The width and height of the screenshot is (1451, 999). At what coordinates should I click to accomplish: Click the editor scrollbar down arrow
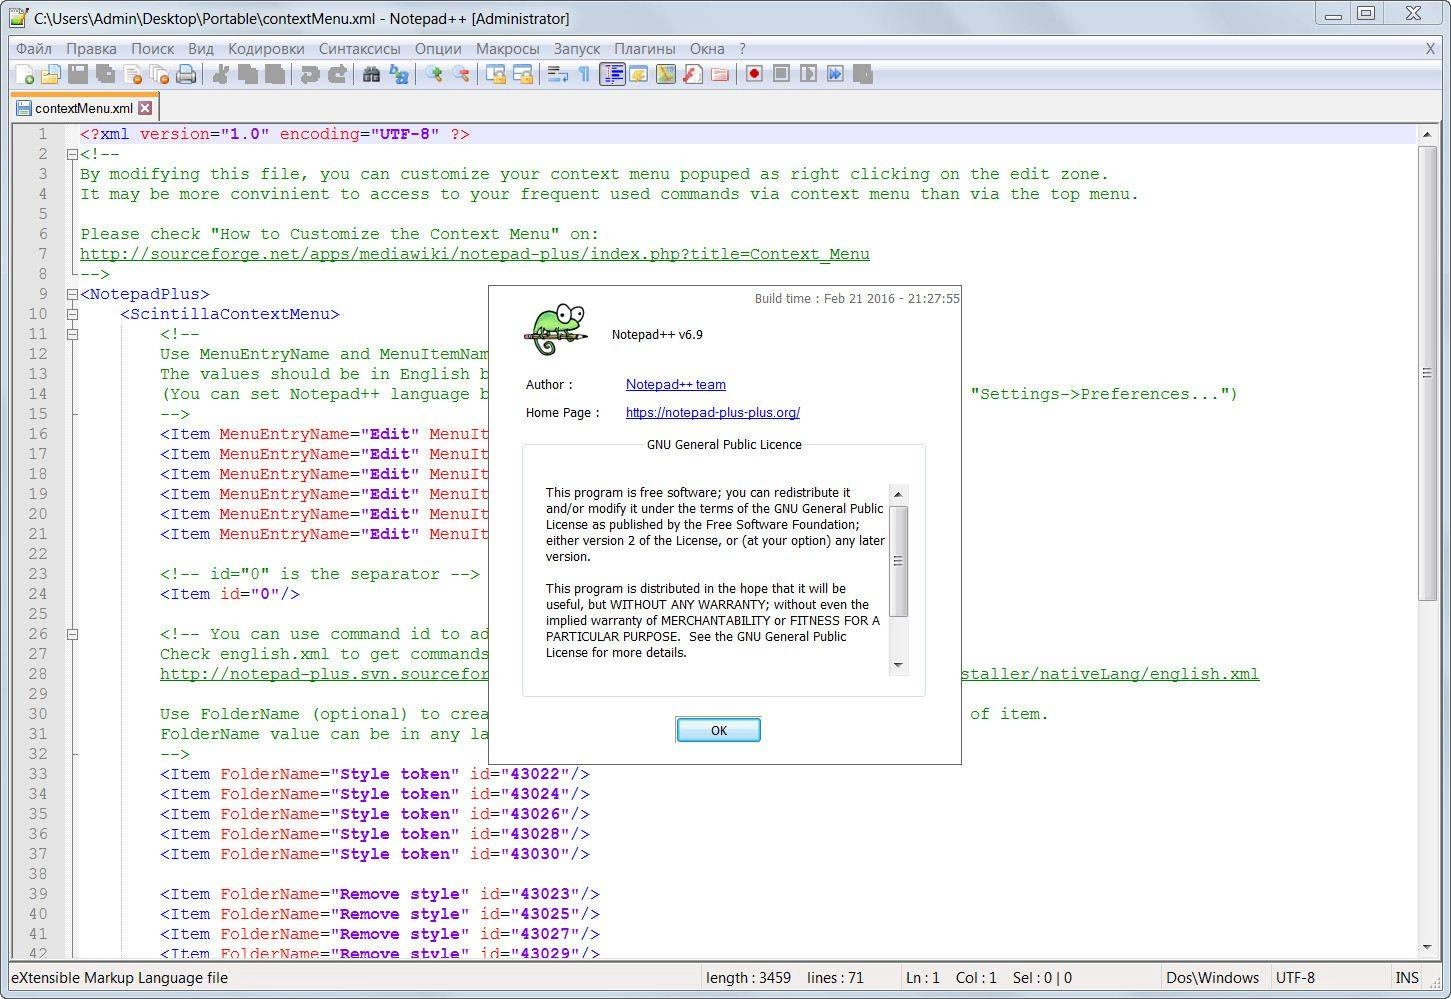pos(1427,947)
